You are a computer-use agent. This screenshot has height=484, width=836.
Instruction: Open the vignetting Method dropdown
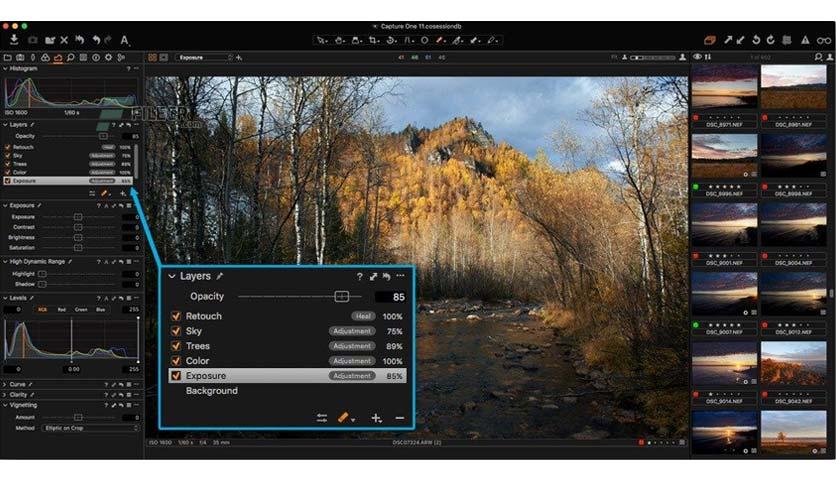(91, 428)
